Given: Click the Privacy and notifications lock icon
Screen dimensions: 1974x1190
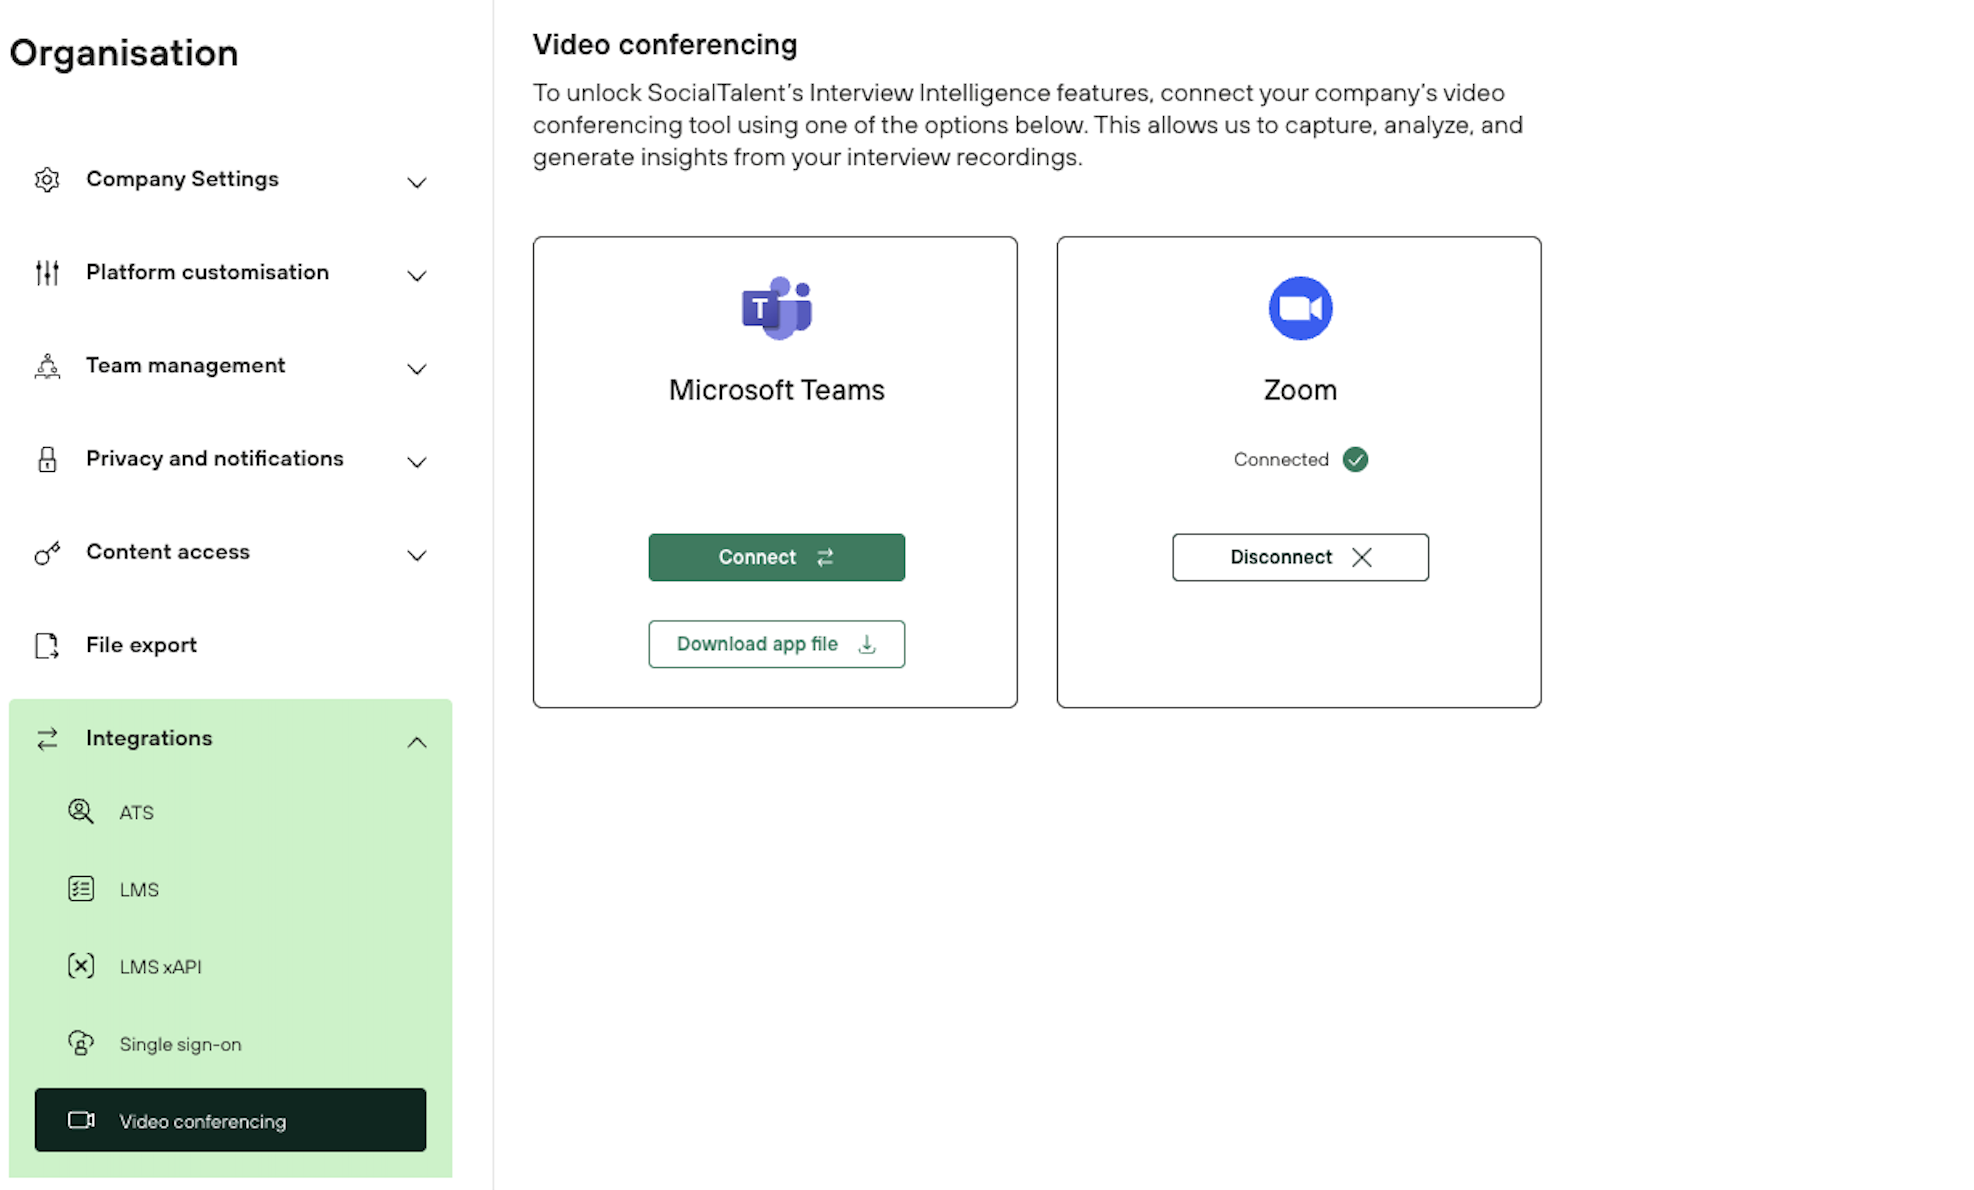Looking at the screenshot, I should (x=47, y=459).
